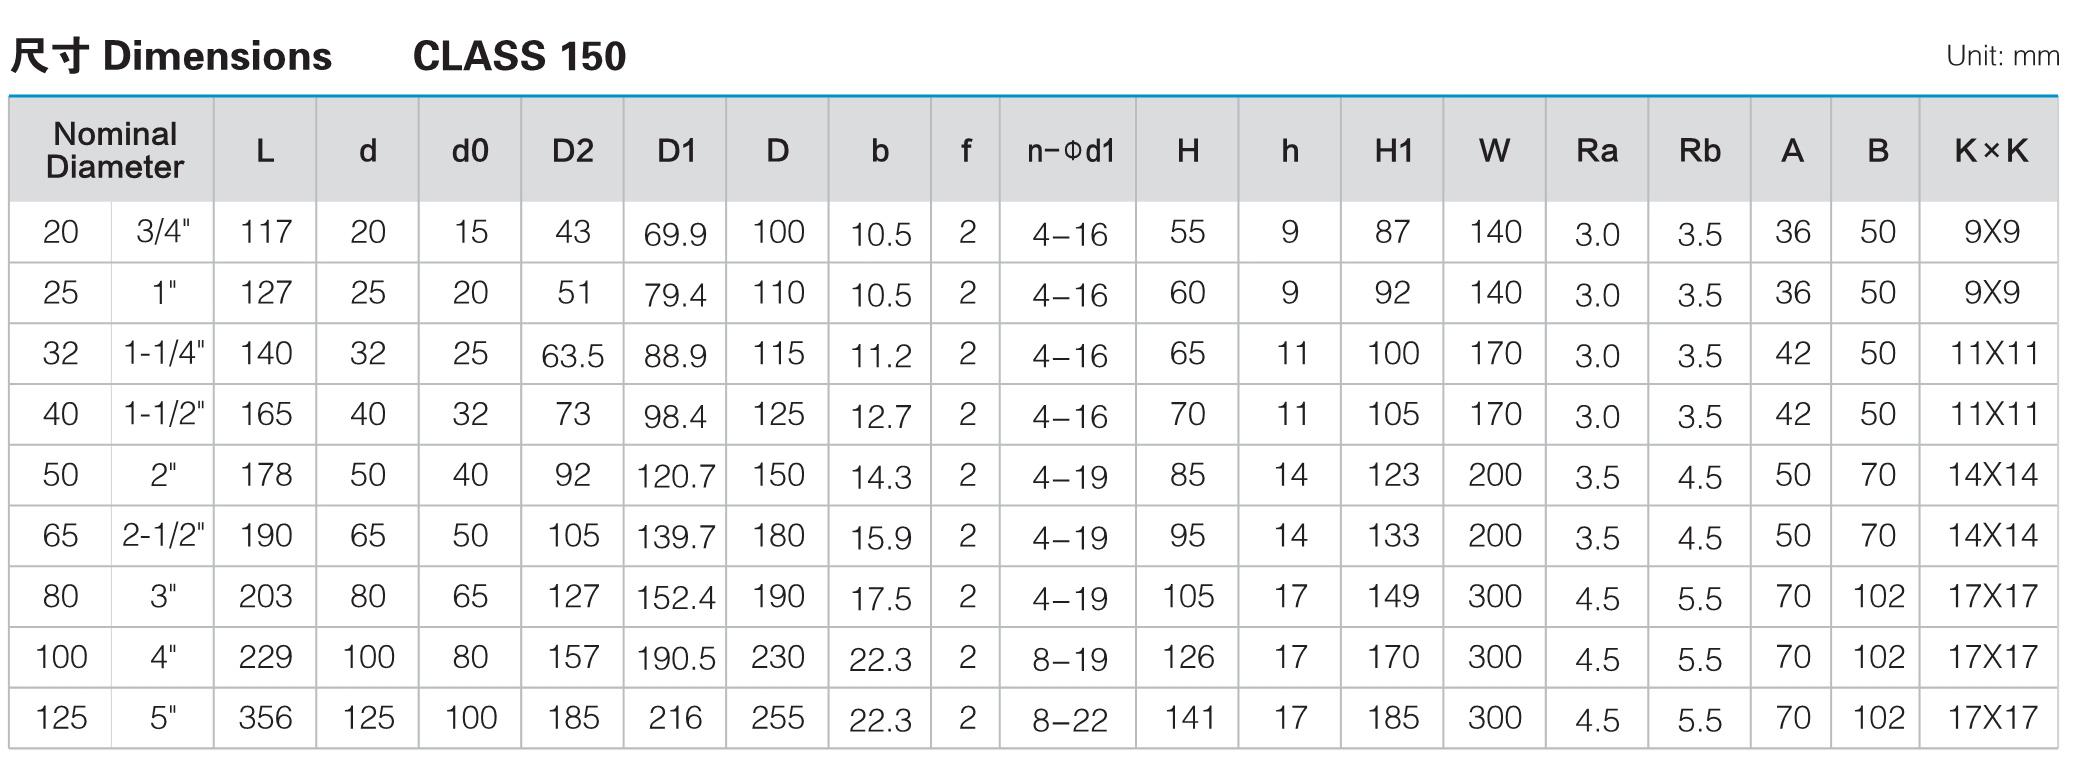Viewport: 2099px width, 780px height.
Task: Select the H value 141 cell
Action: (x=1187, y=717)
